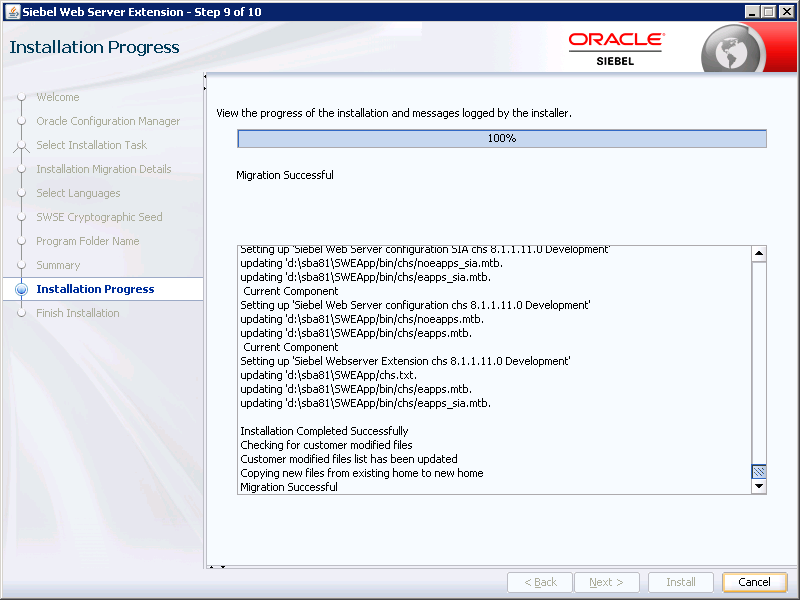
Task: Click the Installation Progress step bullet icon
Action: click(x=21, y=289)
